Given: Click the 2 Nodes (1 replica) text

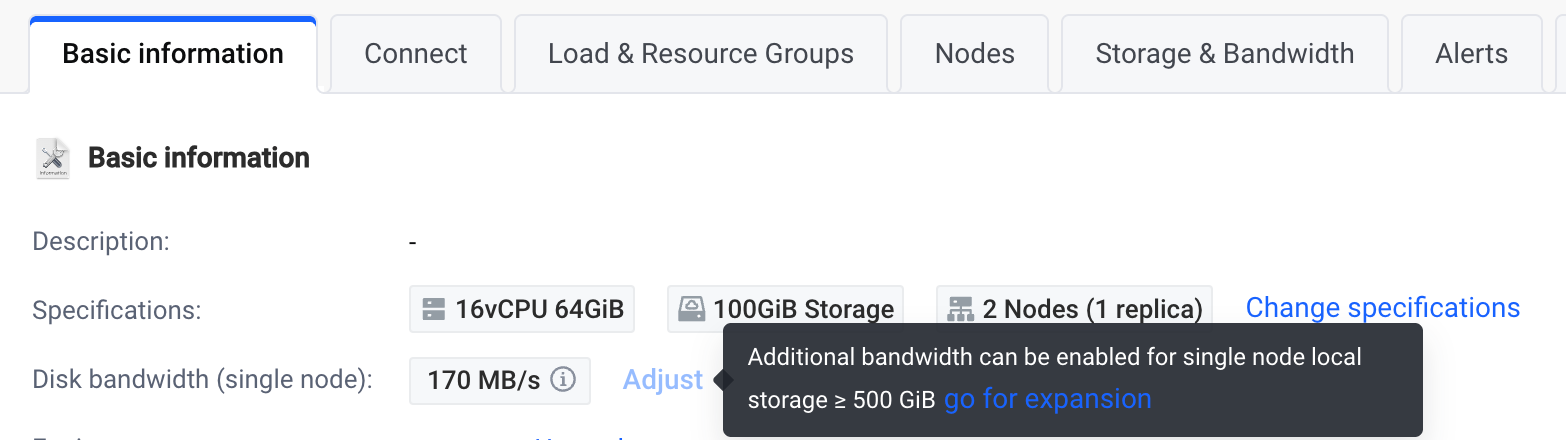Looking at the screenshot, I should (1093, 309).
